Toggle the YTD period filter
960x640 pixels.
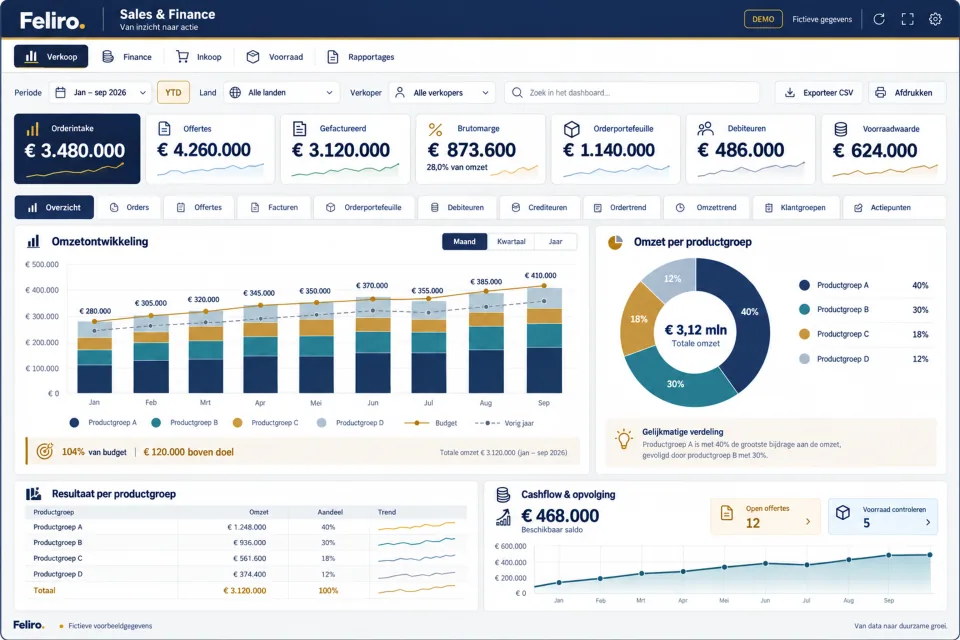pos(173,92)
